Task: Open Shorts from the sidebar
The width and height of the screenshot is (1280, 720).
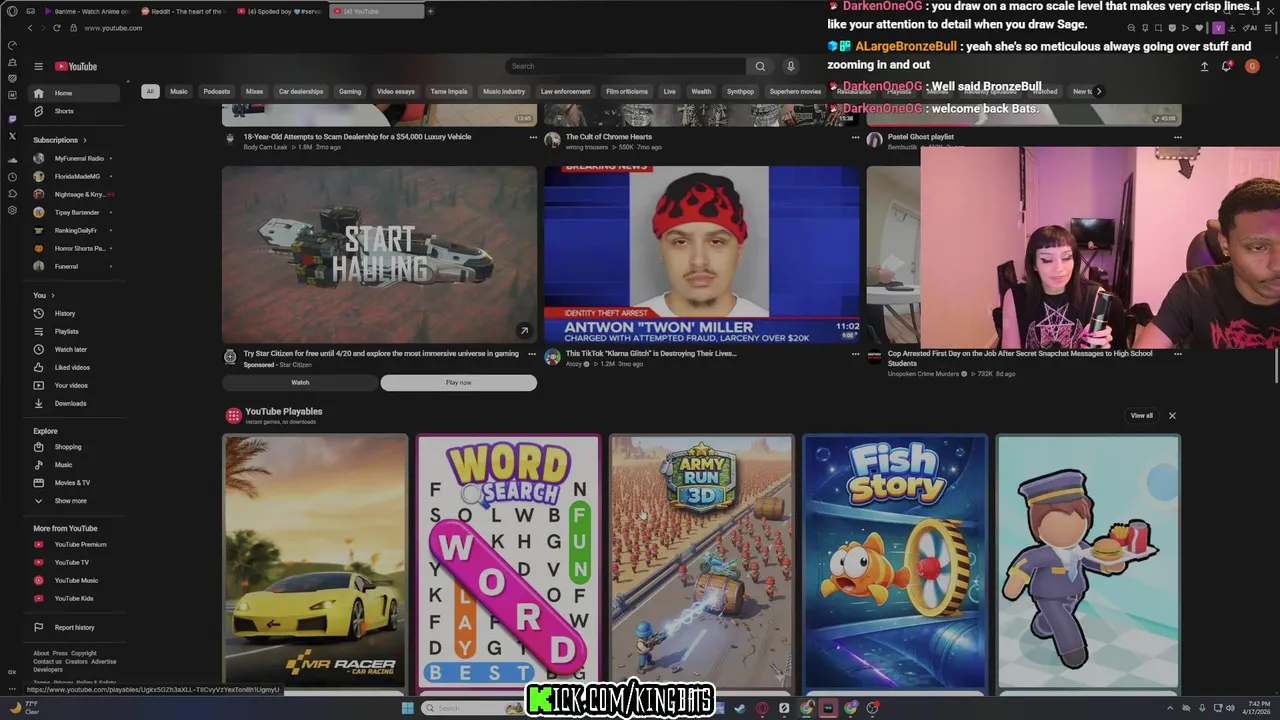Action: pyautogui.click(x=75, y=111)
